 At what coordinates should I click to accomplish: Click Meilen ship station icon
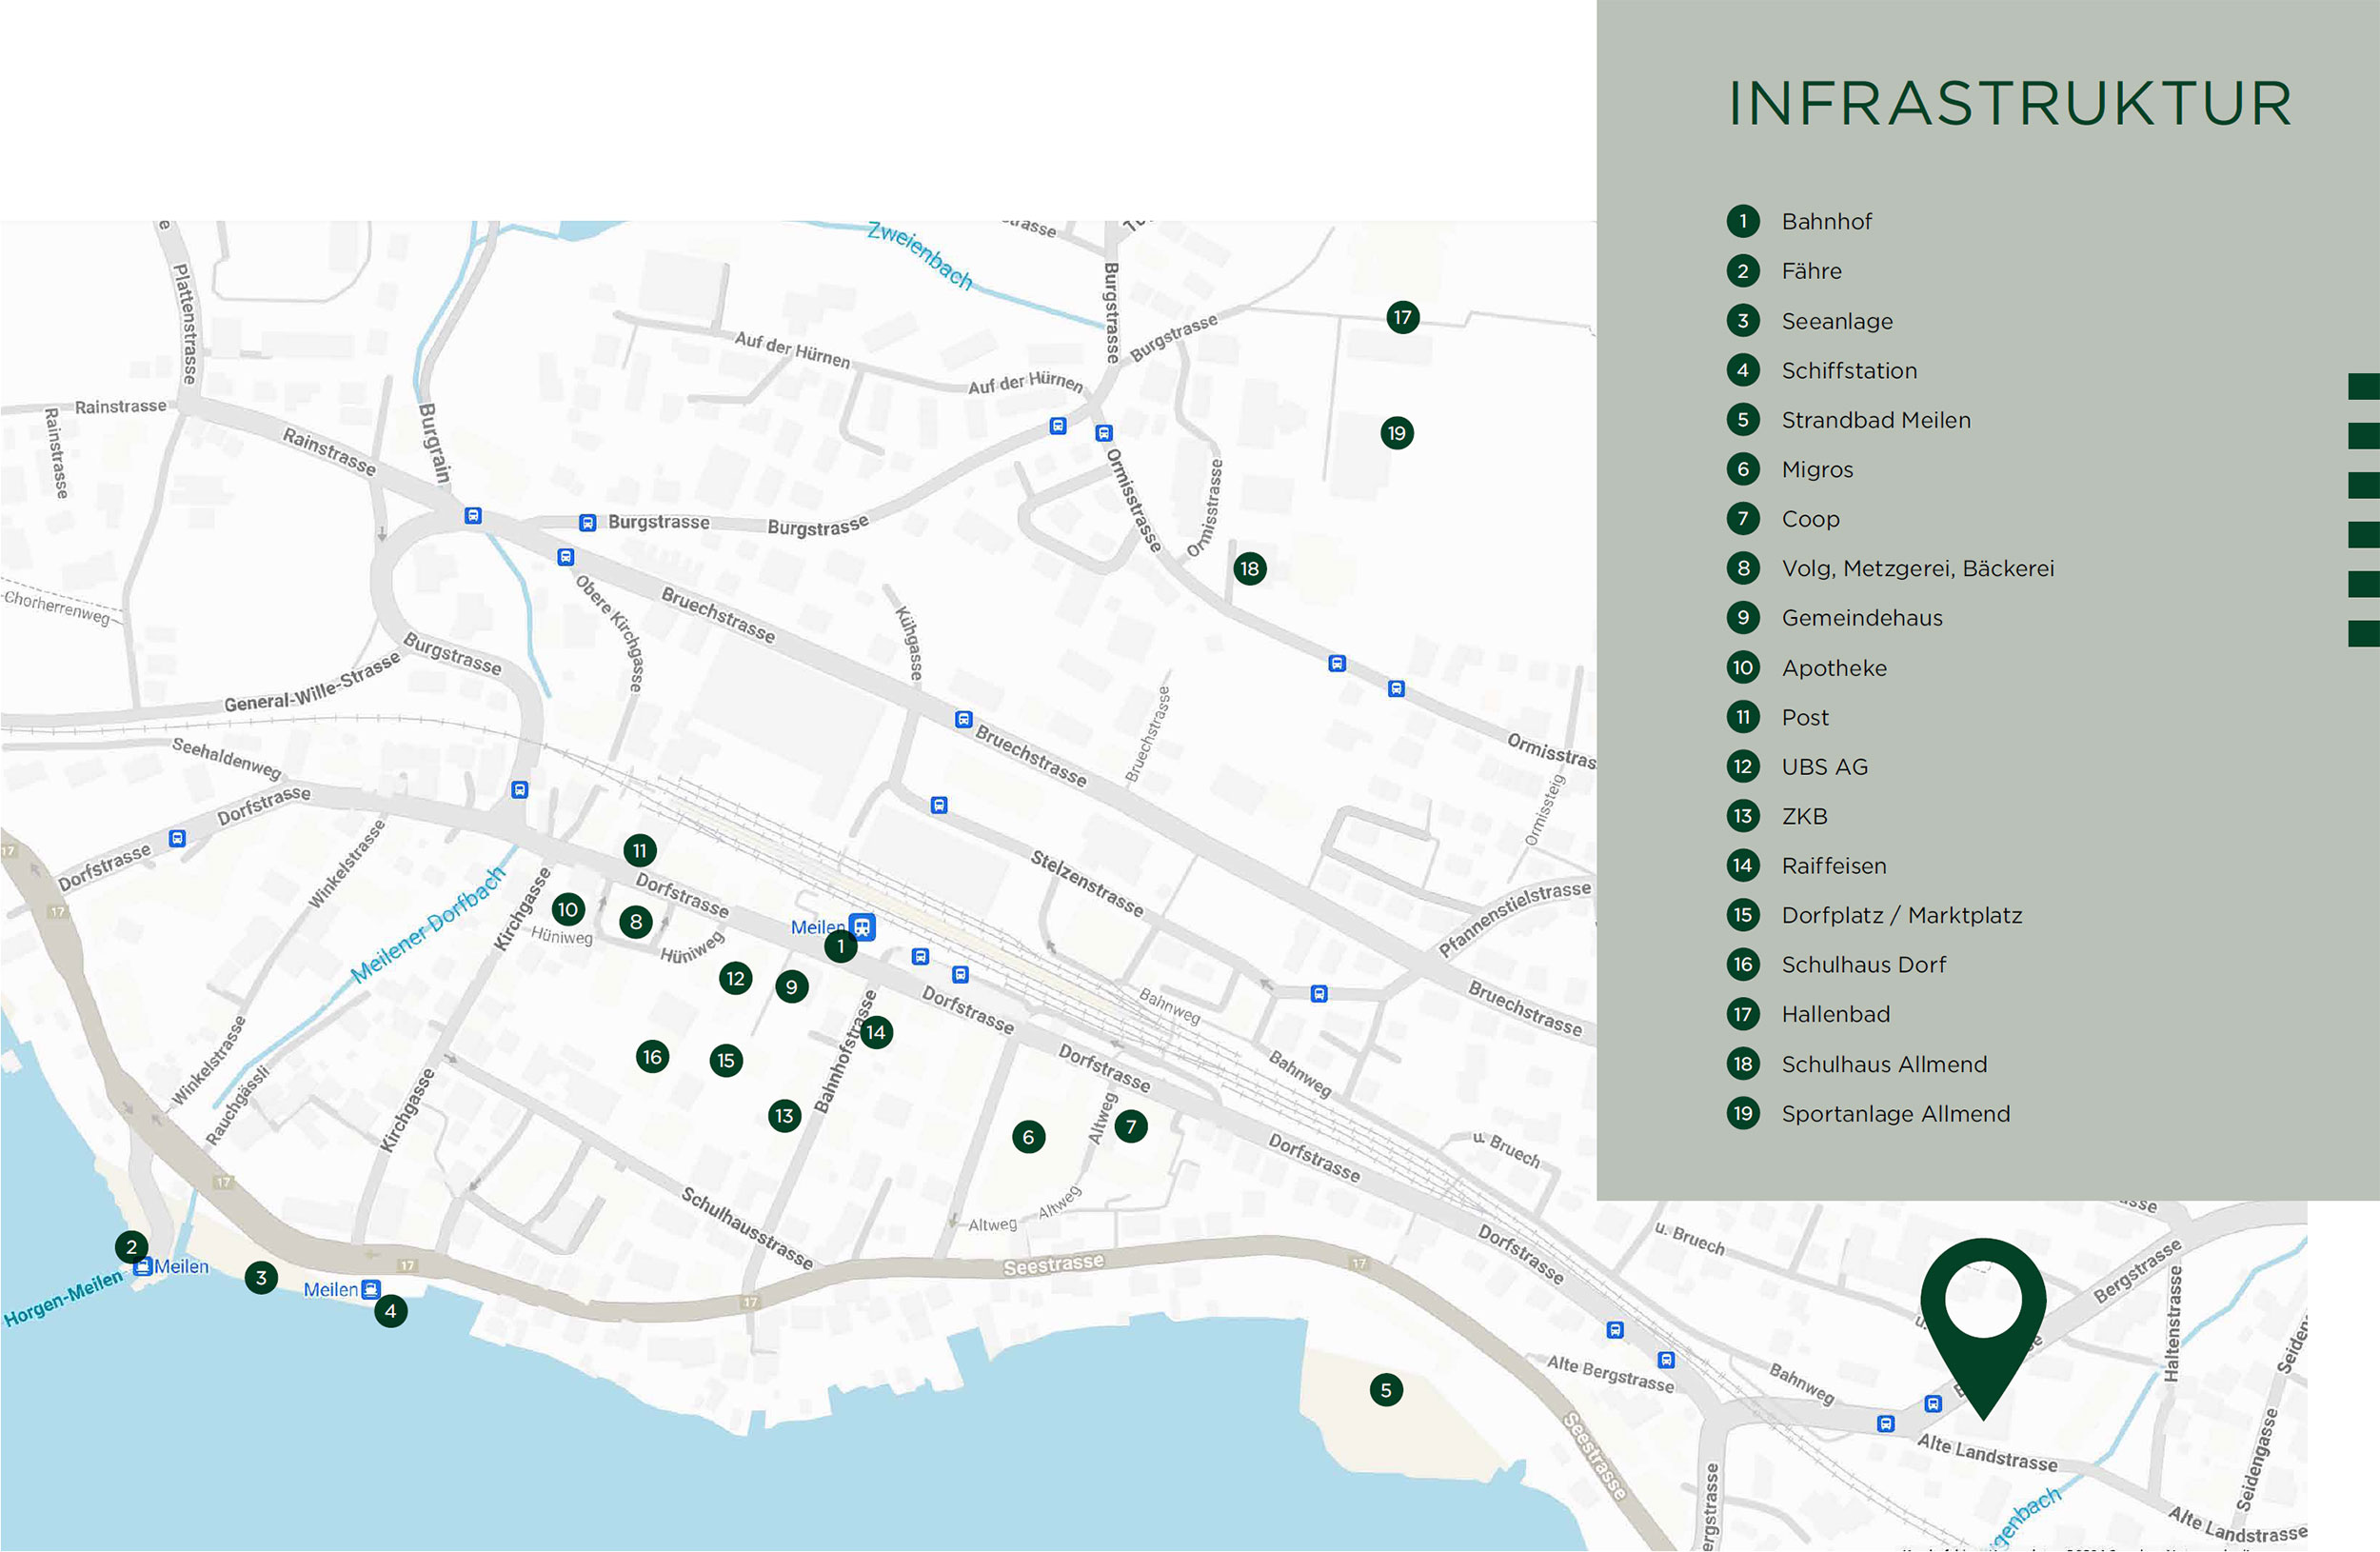click(371, 1289)
